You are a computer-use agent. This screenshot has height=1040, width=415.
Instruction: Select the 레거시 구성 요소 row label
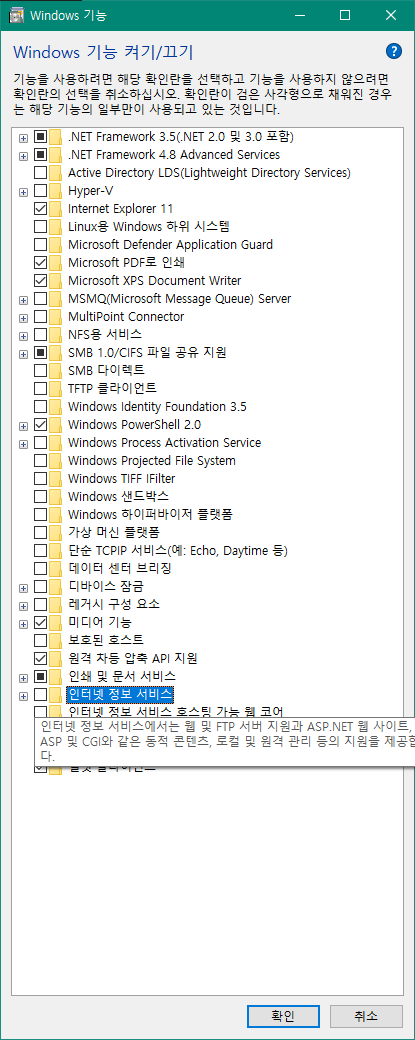tap(114, 604)
